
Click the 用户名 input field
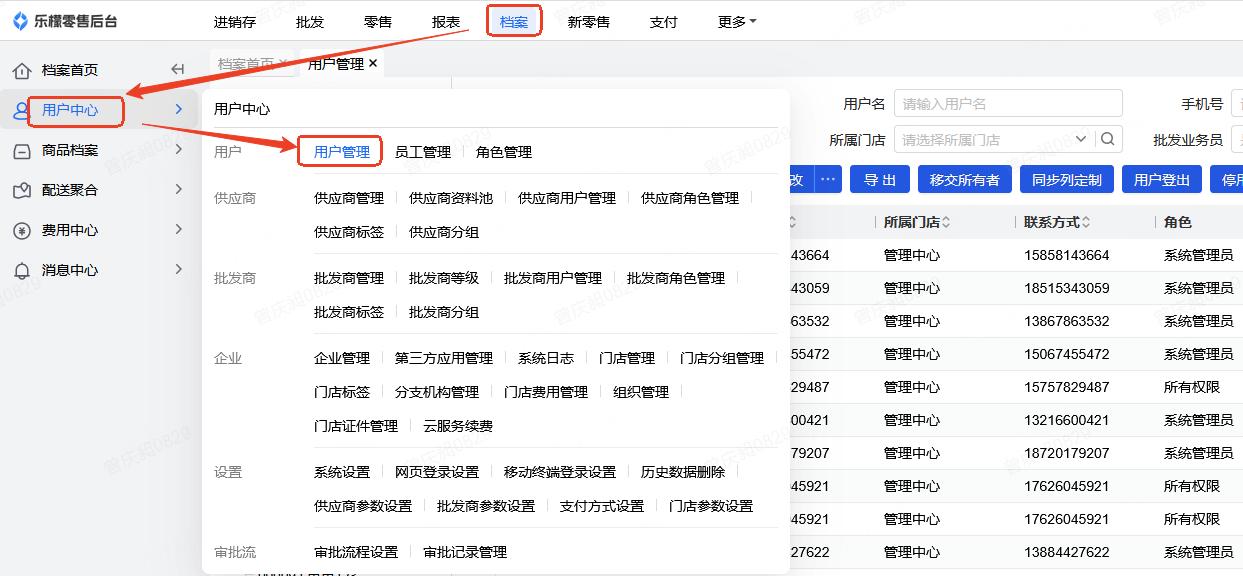(x=1008, y=104)
